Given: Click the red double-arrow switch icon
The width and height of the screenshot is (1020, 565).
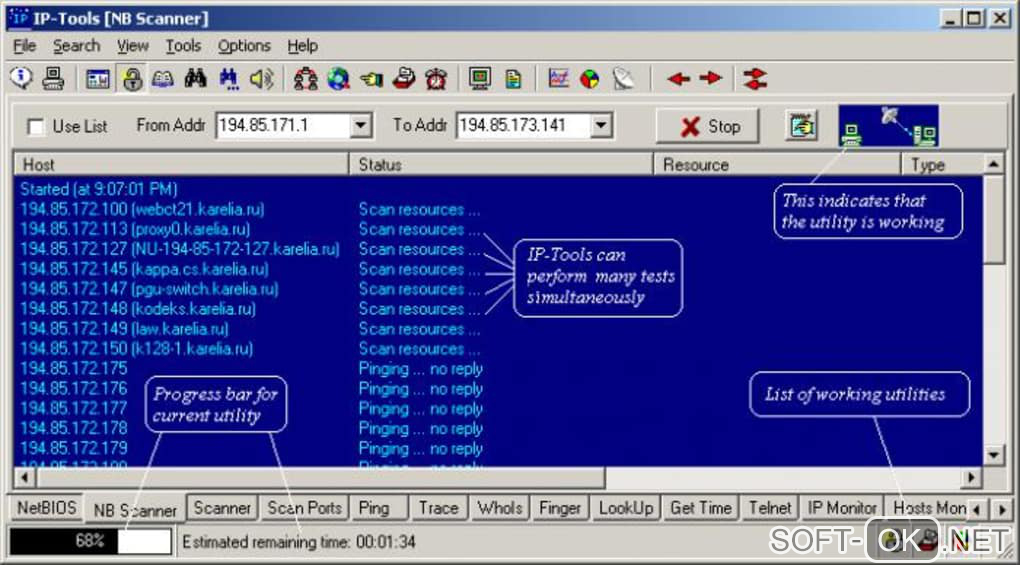Looking at the screenshot, I should (755, 79).
